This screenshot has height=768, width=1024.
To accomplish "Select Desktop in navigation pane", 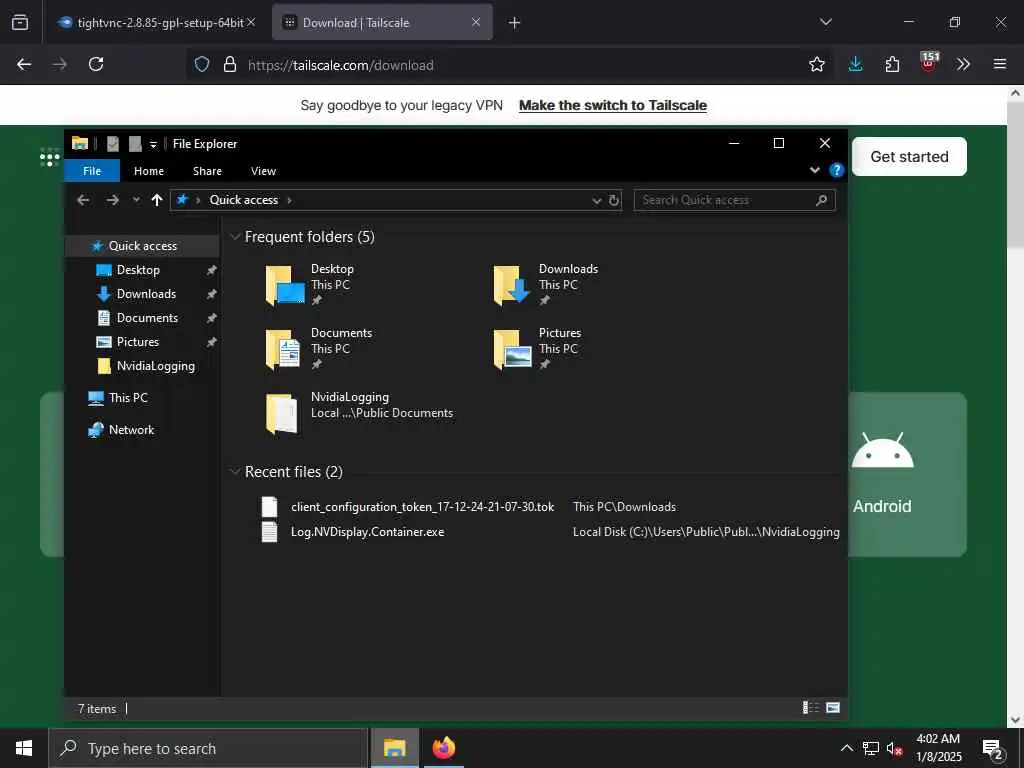I will (x=142, y=270).
